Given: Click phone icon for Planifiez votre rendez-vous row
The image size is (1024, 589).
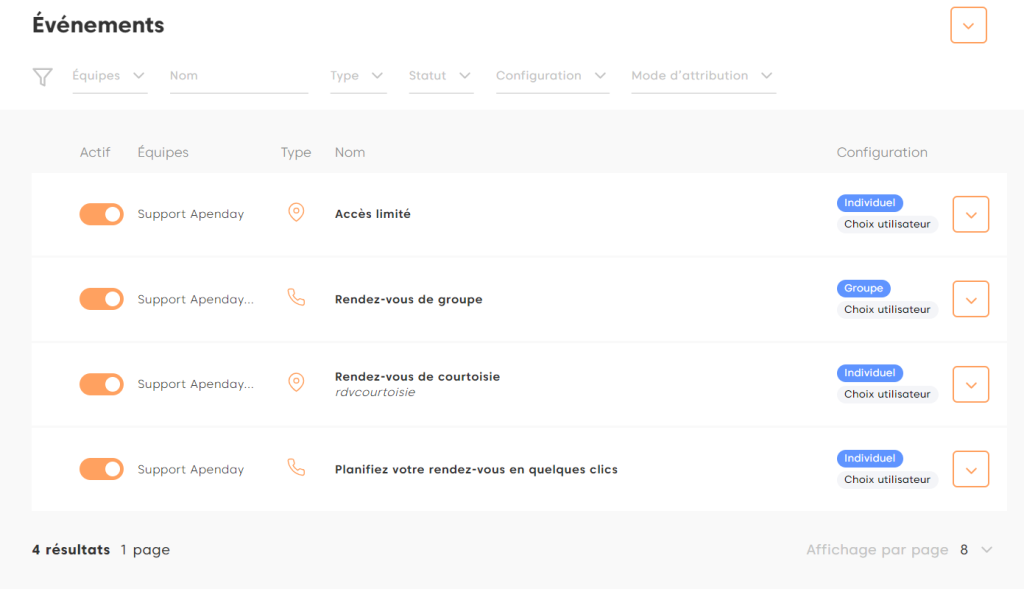Looking at the screenshot, I should pos(295,468).
